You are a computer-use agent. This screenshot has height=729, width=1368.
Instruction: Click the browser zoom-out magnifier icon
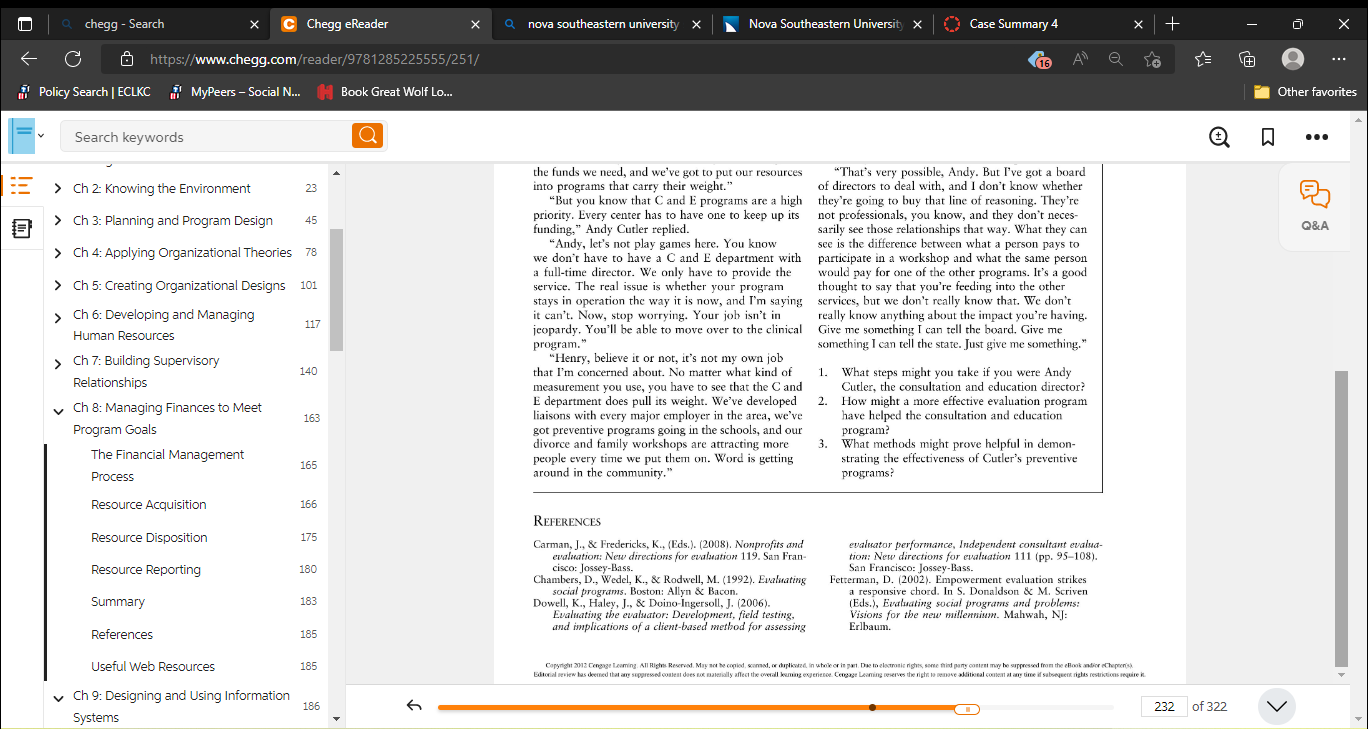[x=1116, y=59]
